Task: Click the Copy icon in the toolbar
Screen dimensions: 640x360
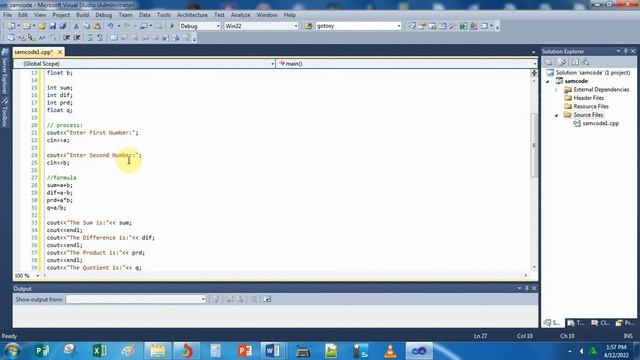Action: coord(87,26)
